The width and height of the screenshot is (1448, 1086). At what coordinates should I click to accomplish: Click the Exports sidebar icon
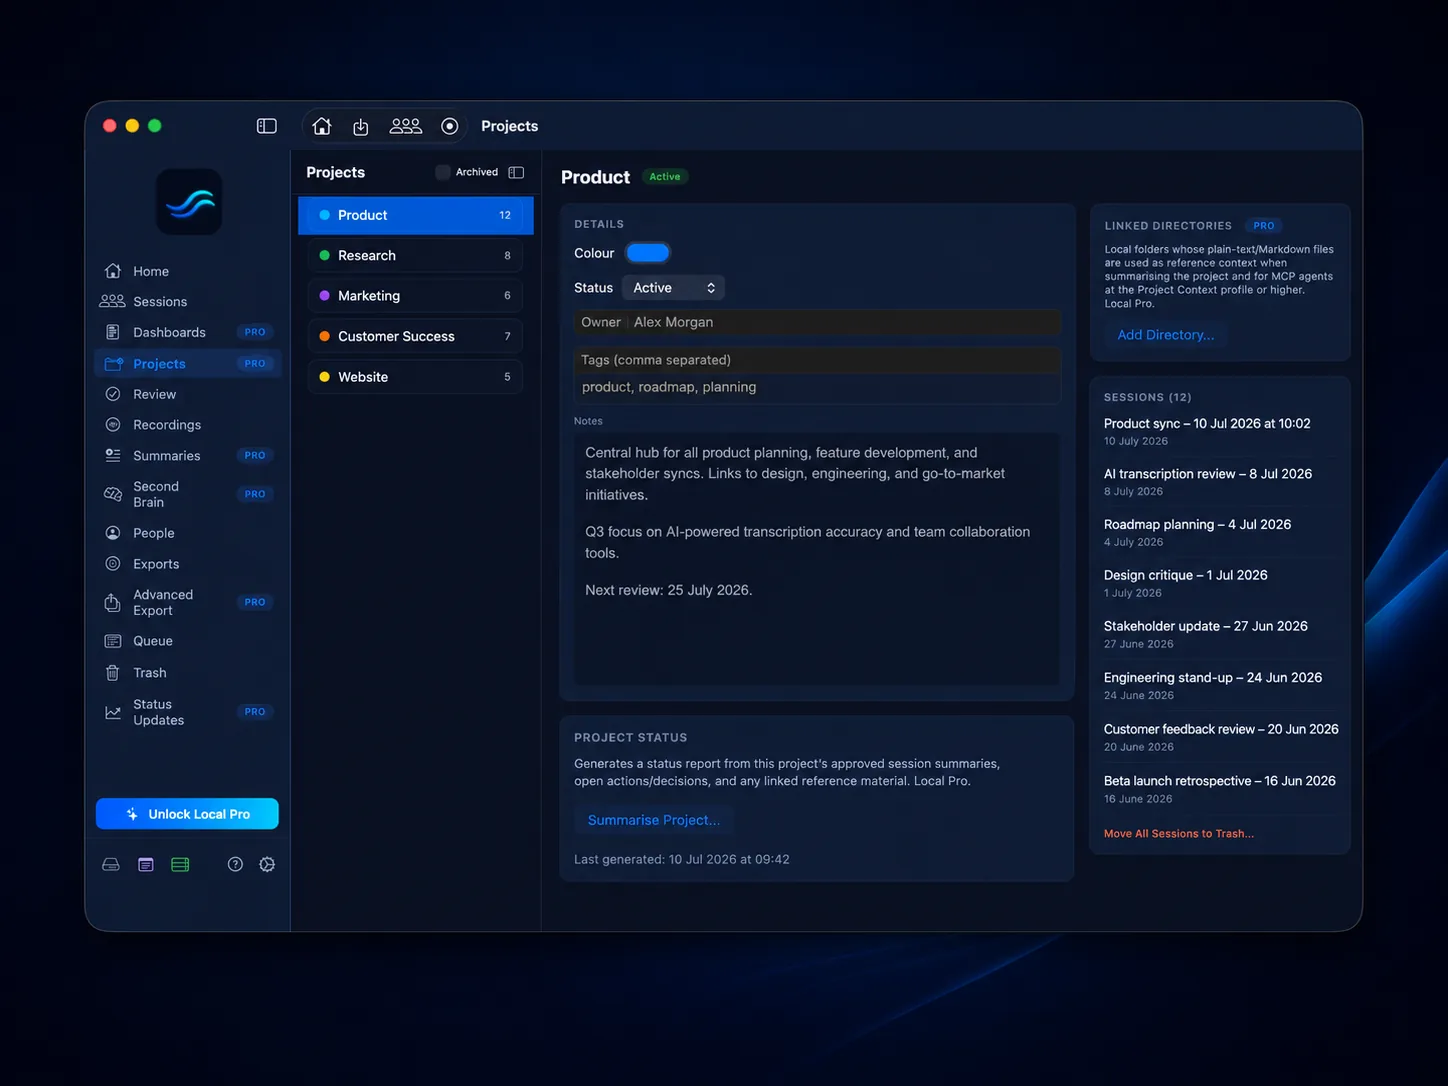point(113,564)
